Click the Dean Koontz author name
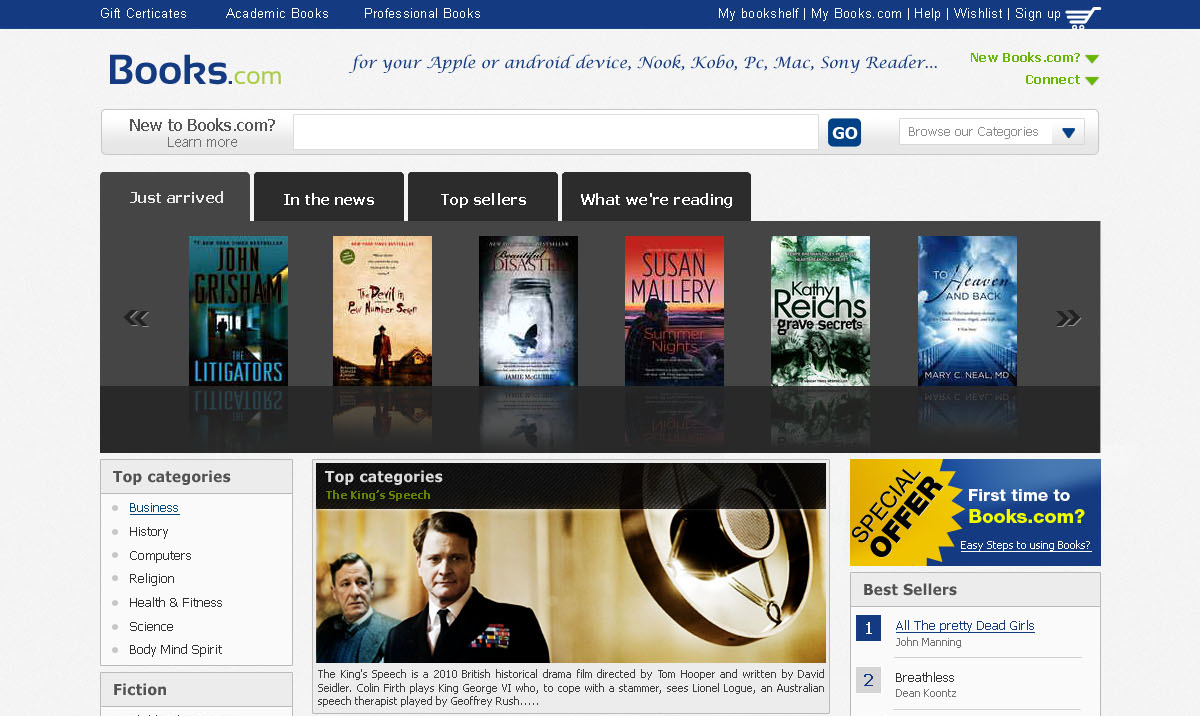 pos(926,694)
